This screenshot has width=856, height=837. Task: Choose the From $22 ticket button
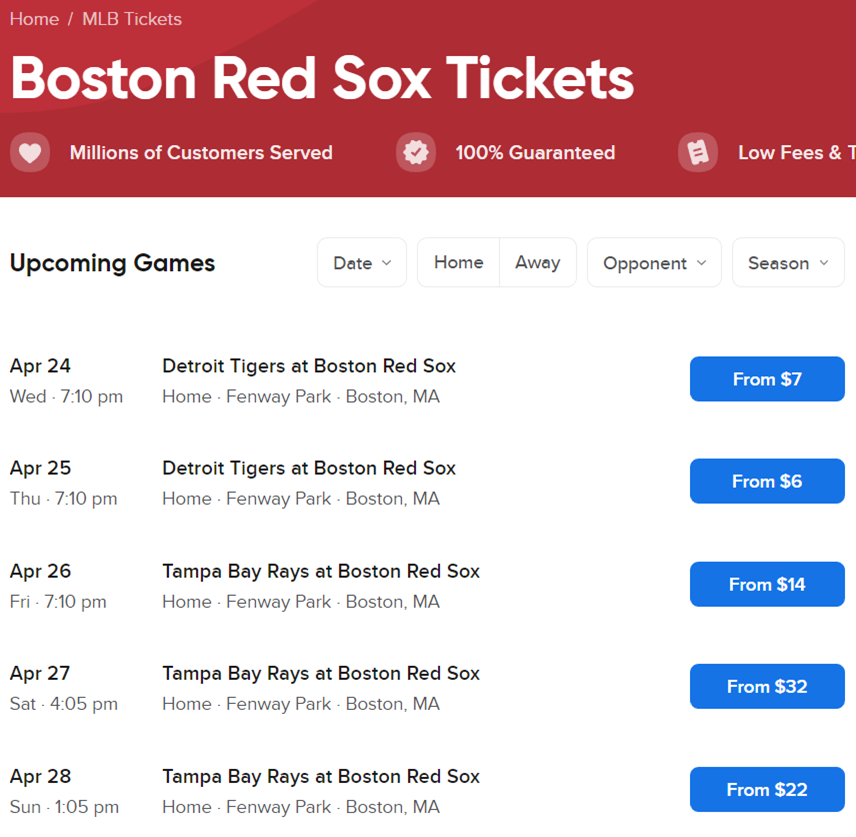click(767, 789)
